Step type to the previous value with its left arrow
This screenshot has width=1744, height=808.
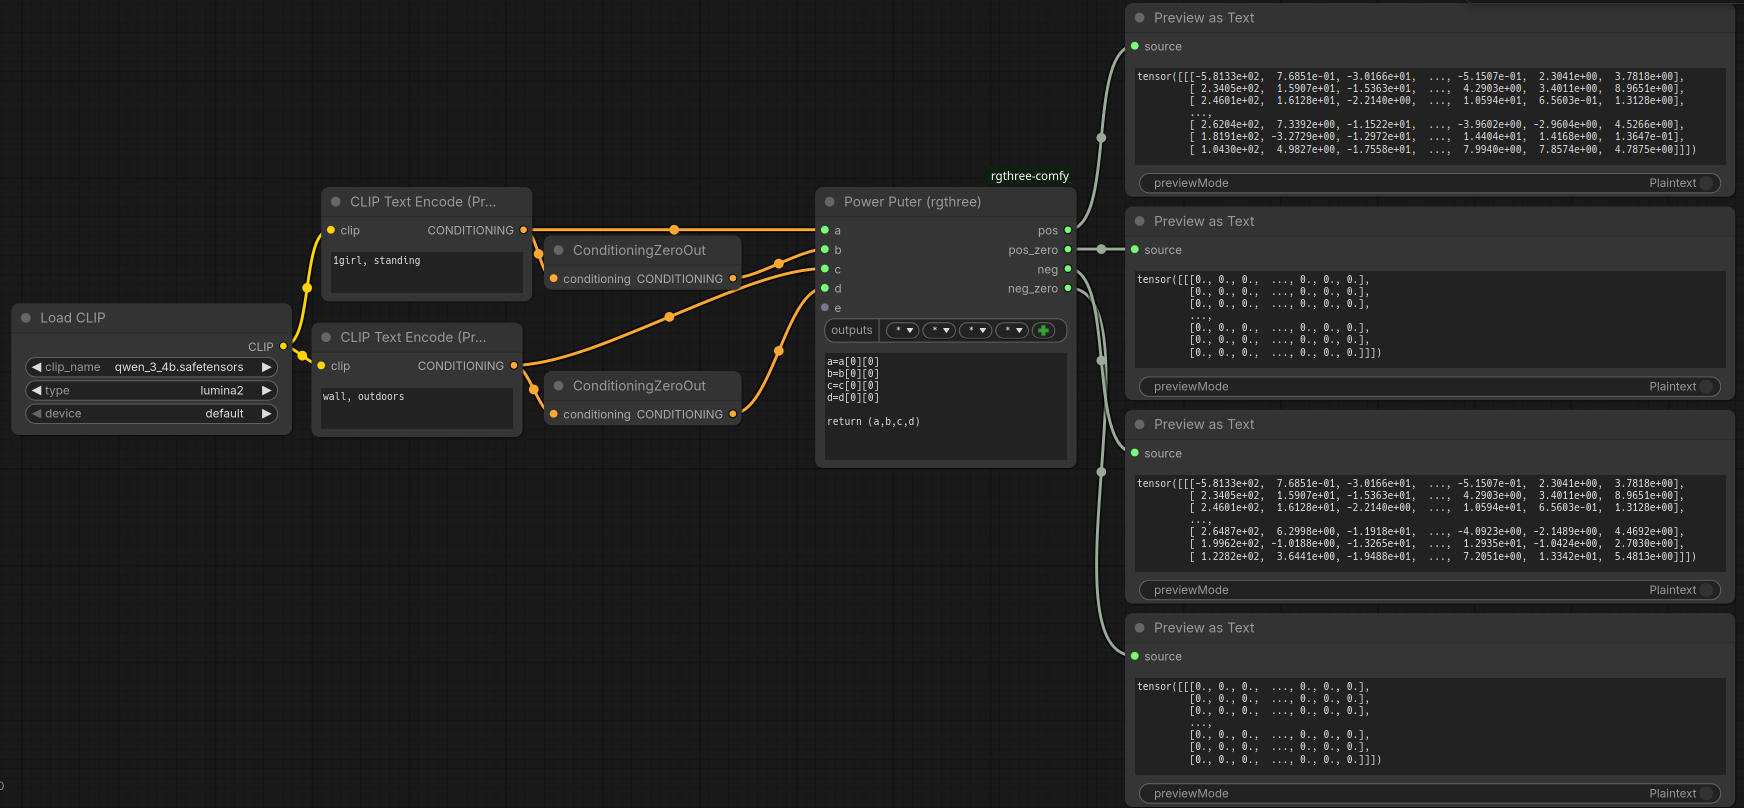pyautogui.click(x=37, y=391)
